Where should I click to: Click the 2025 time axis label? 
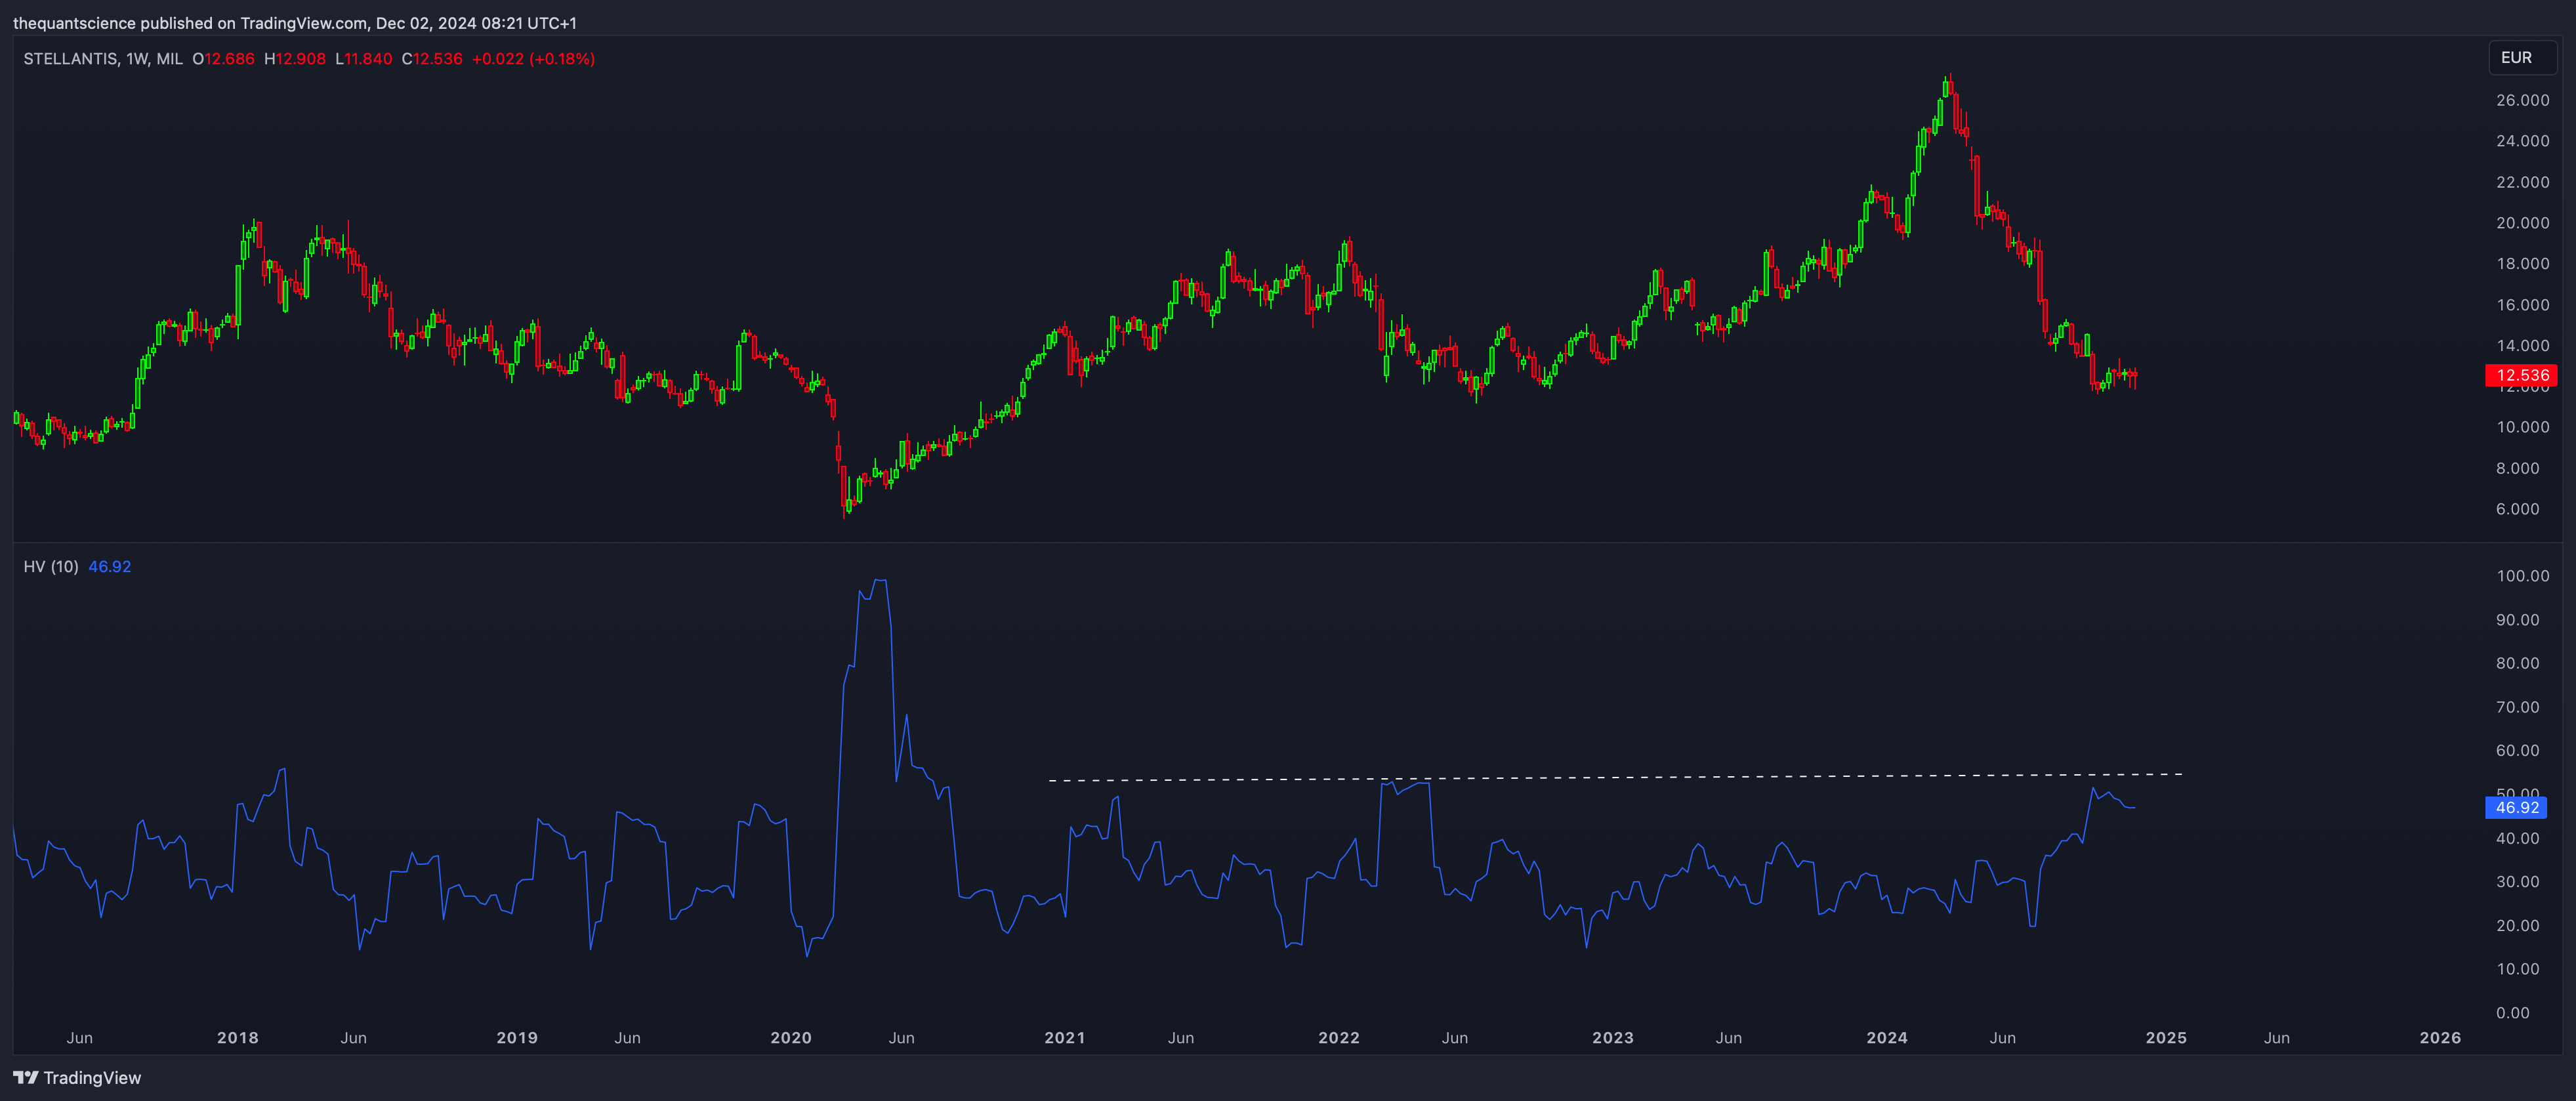(x=2166, y=1038)
